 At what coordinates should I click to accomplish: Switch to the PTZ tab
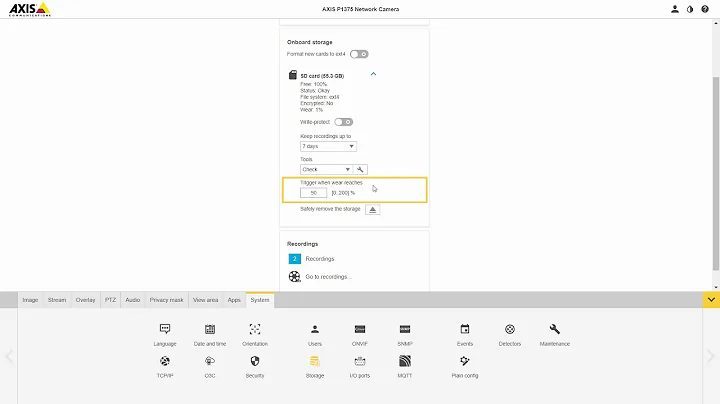coord(110,300)
